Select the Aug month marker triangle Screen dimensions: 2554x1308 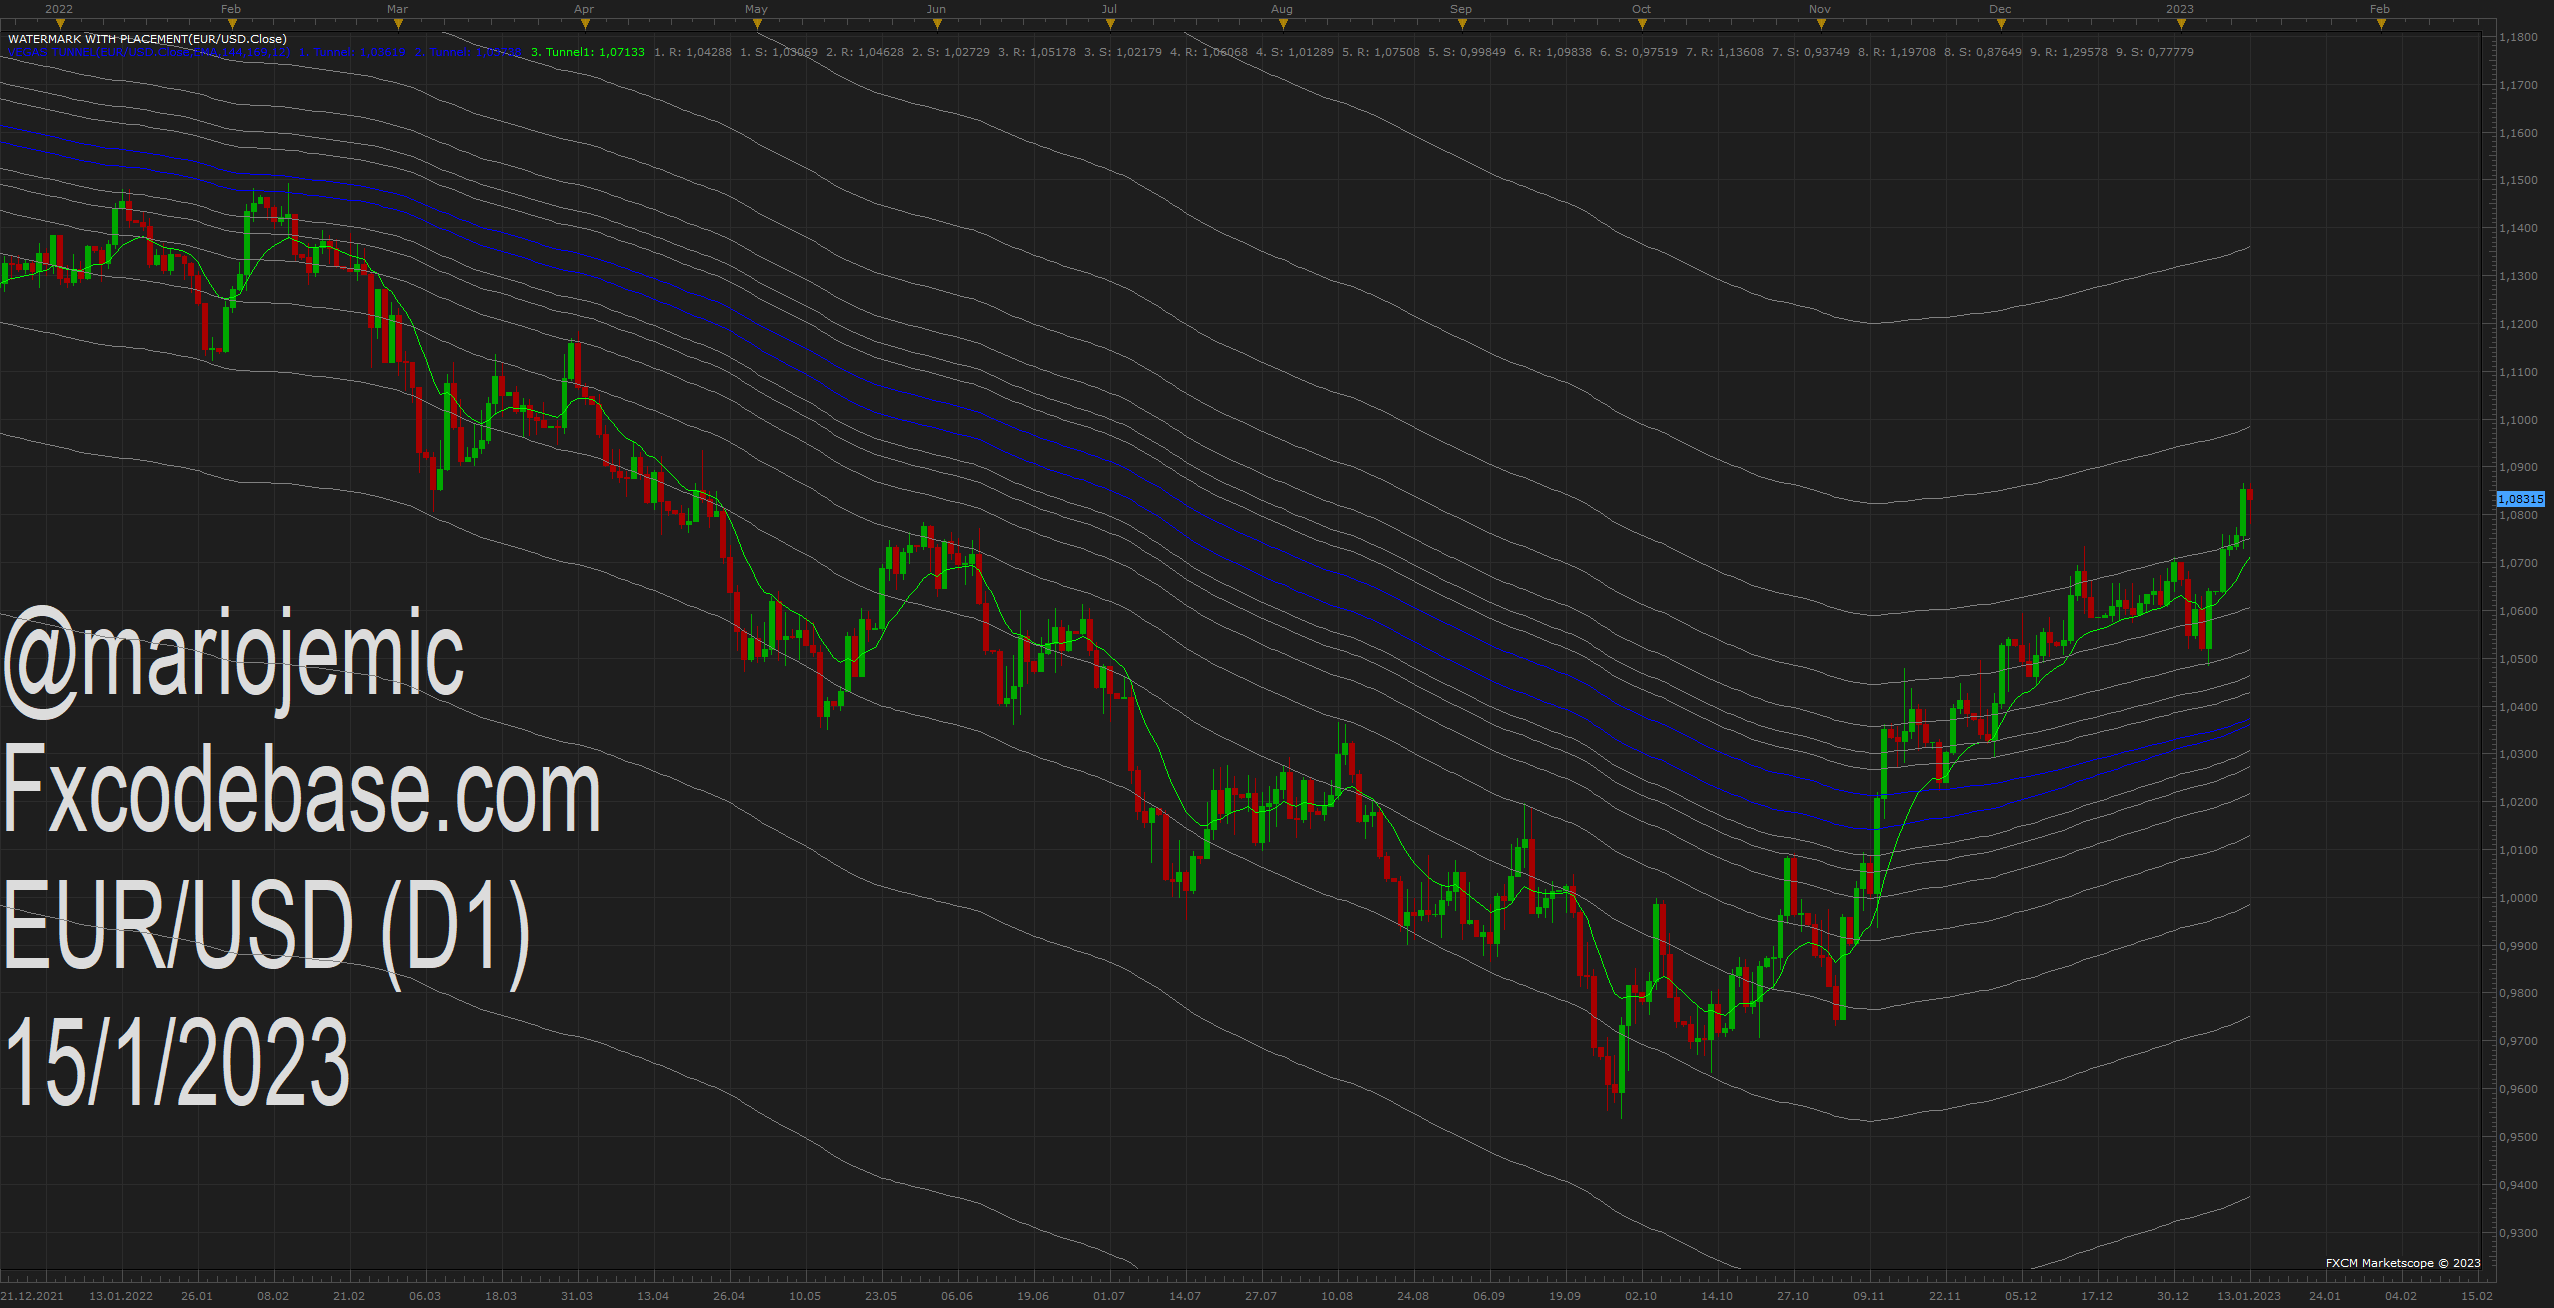coord(1283,24)
